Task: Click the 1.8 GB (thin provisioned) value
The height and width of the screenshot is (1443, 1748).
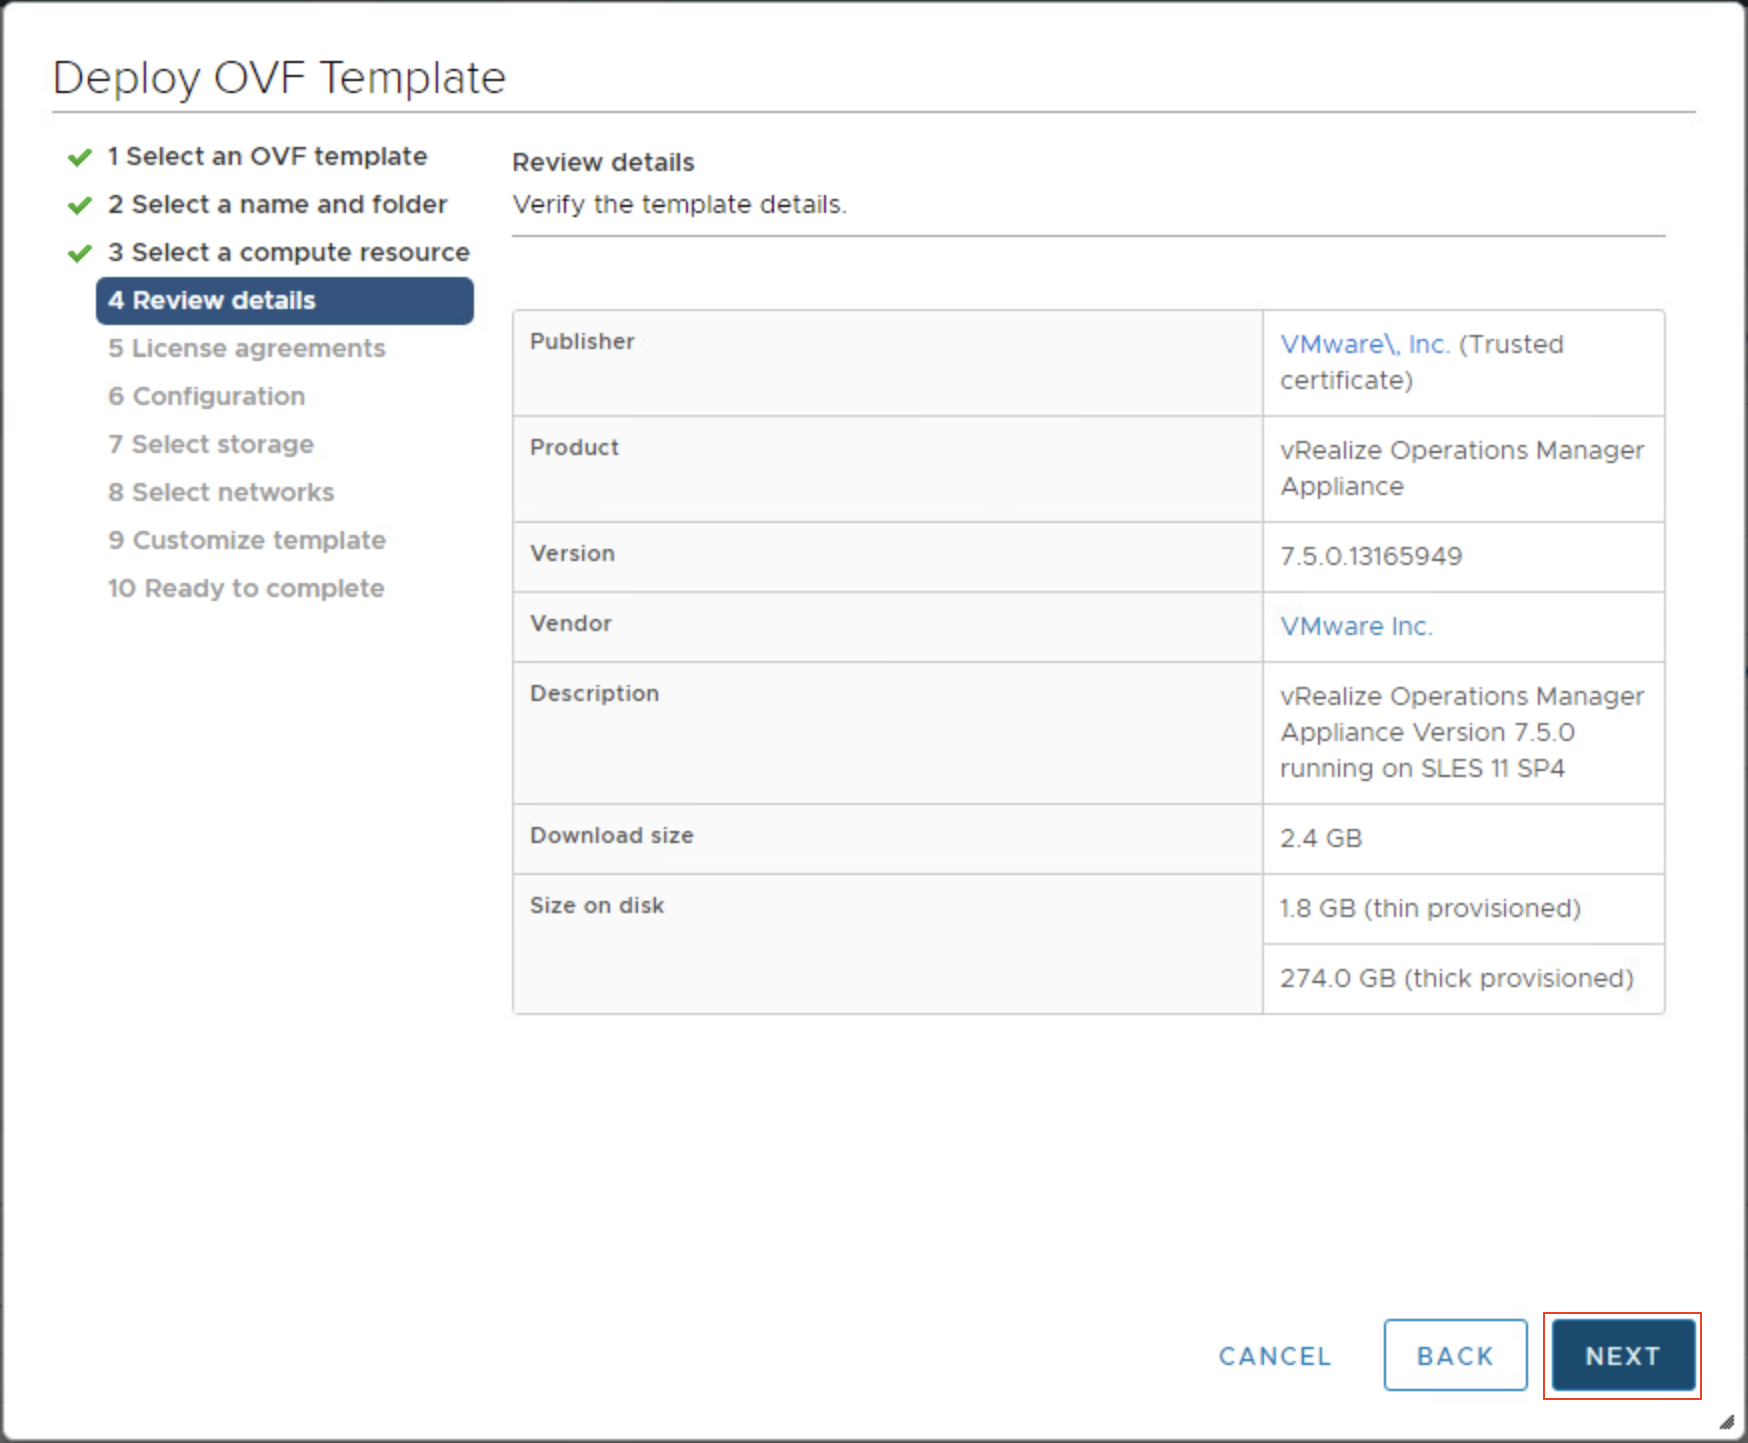Action: point(1430,908)
